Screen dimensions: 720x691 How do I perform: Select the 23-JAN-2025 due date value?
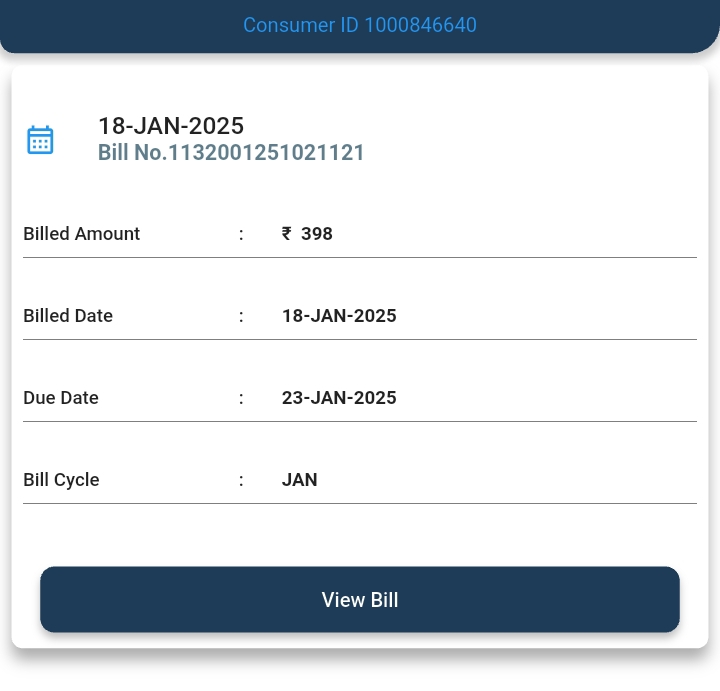pyautogui.click(x=339, y=398)
